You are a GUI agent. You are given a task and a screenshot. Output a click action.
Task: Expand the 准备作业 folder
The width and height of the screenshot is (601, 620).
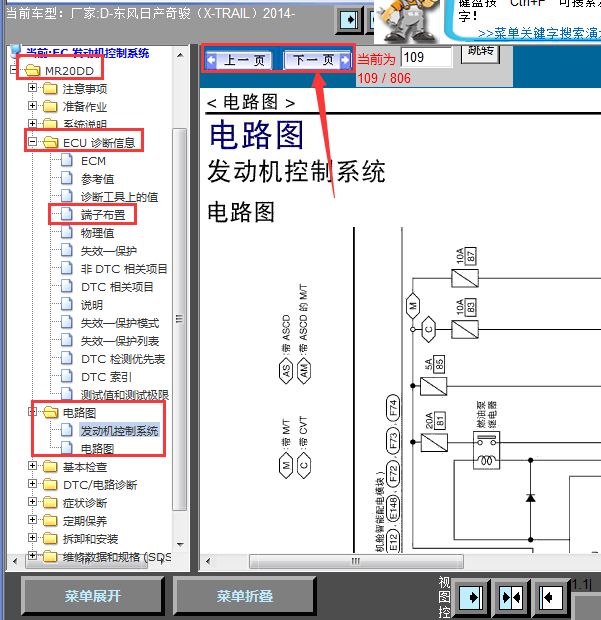pos(32,106)
